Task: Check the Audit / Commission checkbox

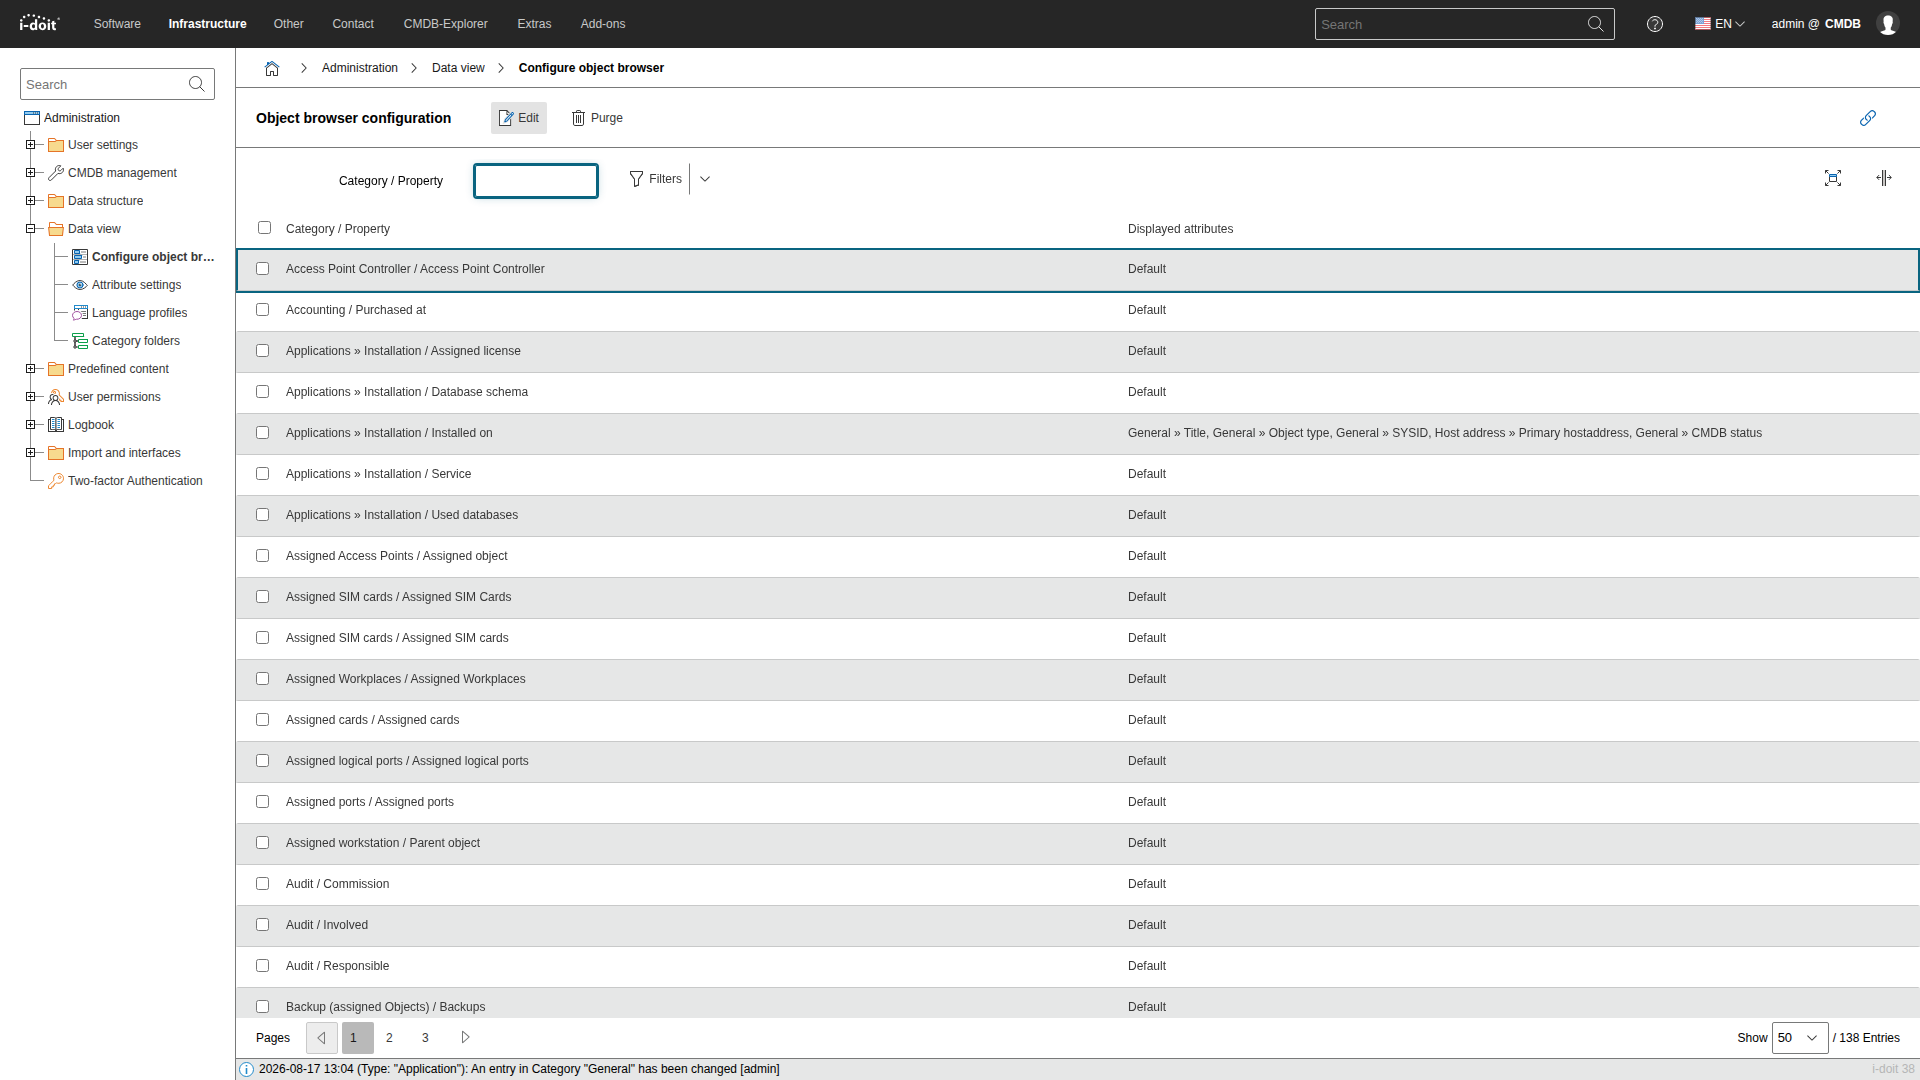Action: 262,884
